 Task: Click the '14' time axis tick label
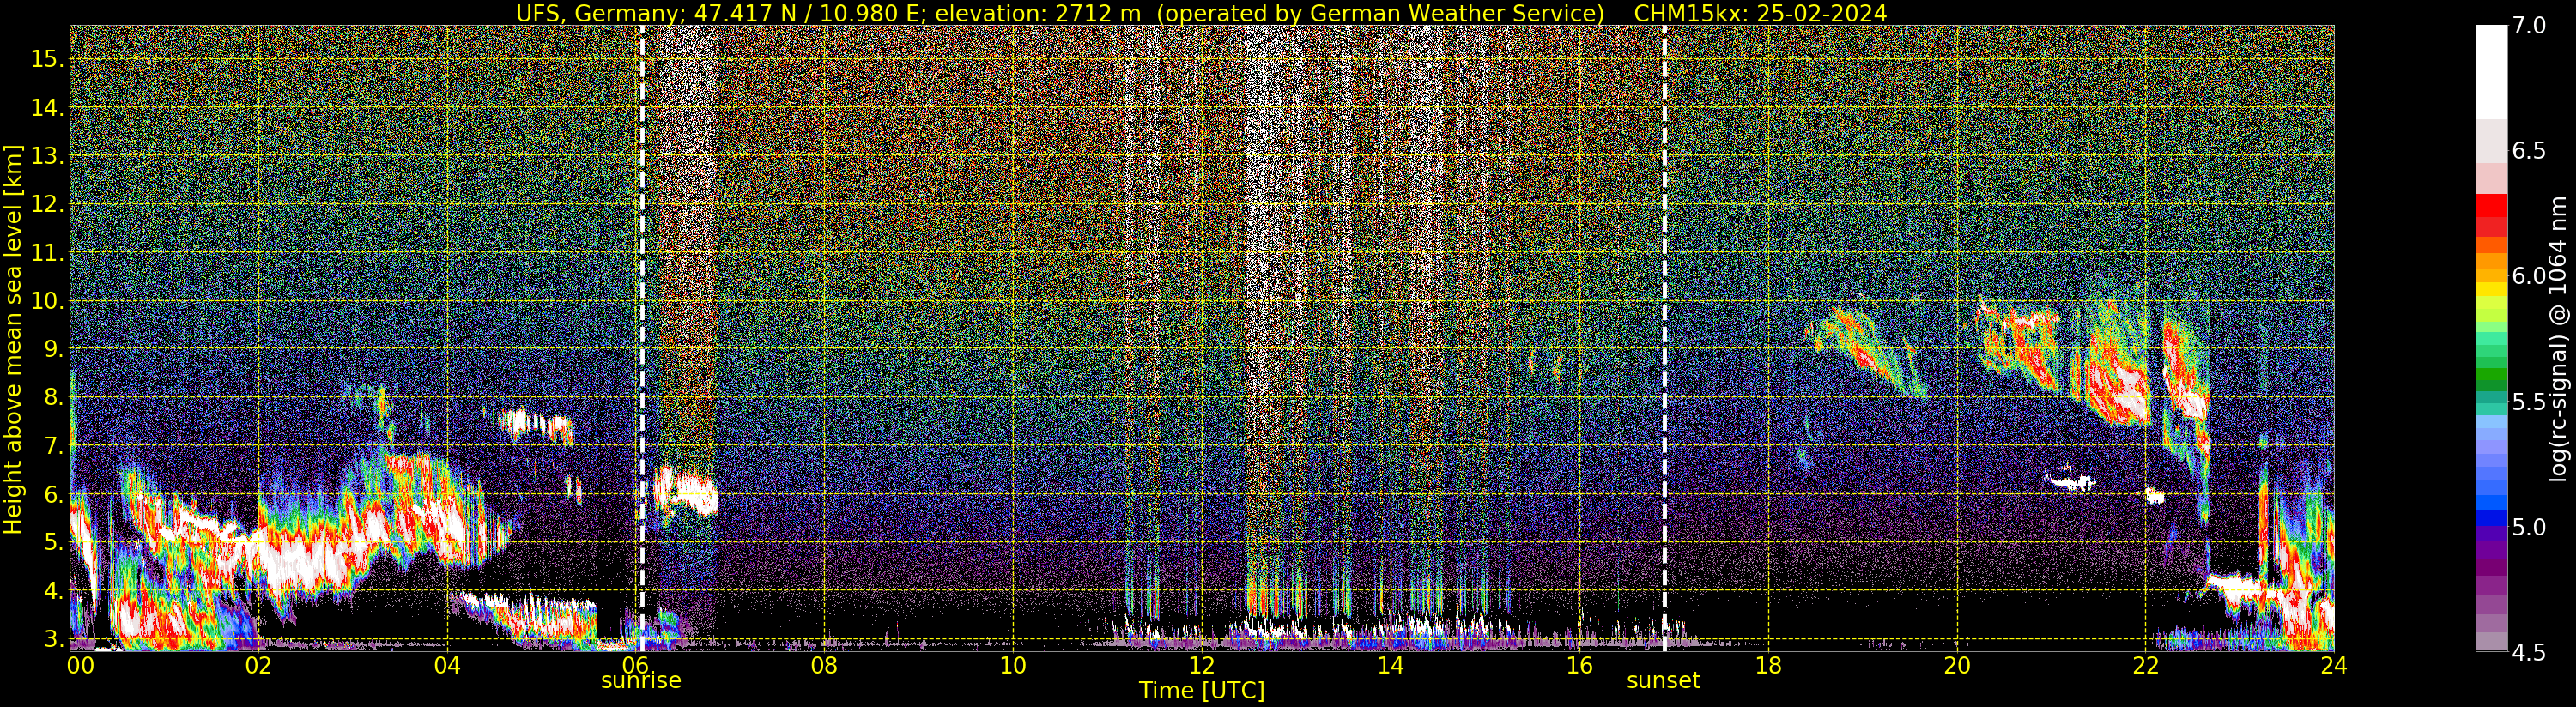click(1390, 665)
